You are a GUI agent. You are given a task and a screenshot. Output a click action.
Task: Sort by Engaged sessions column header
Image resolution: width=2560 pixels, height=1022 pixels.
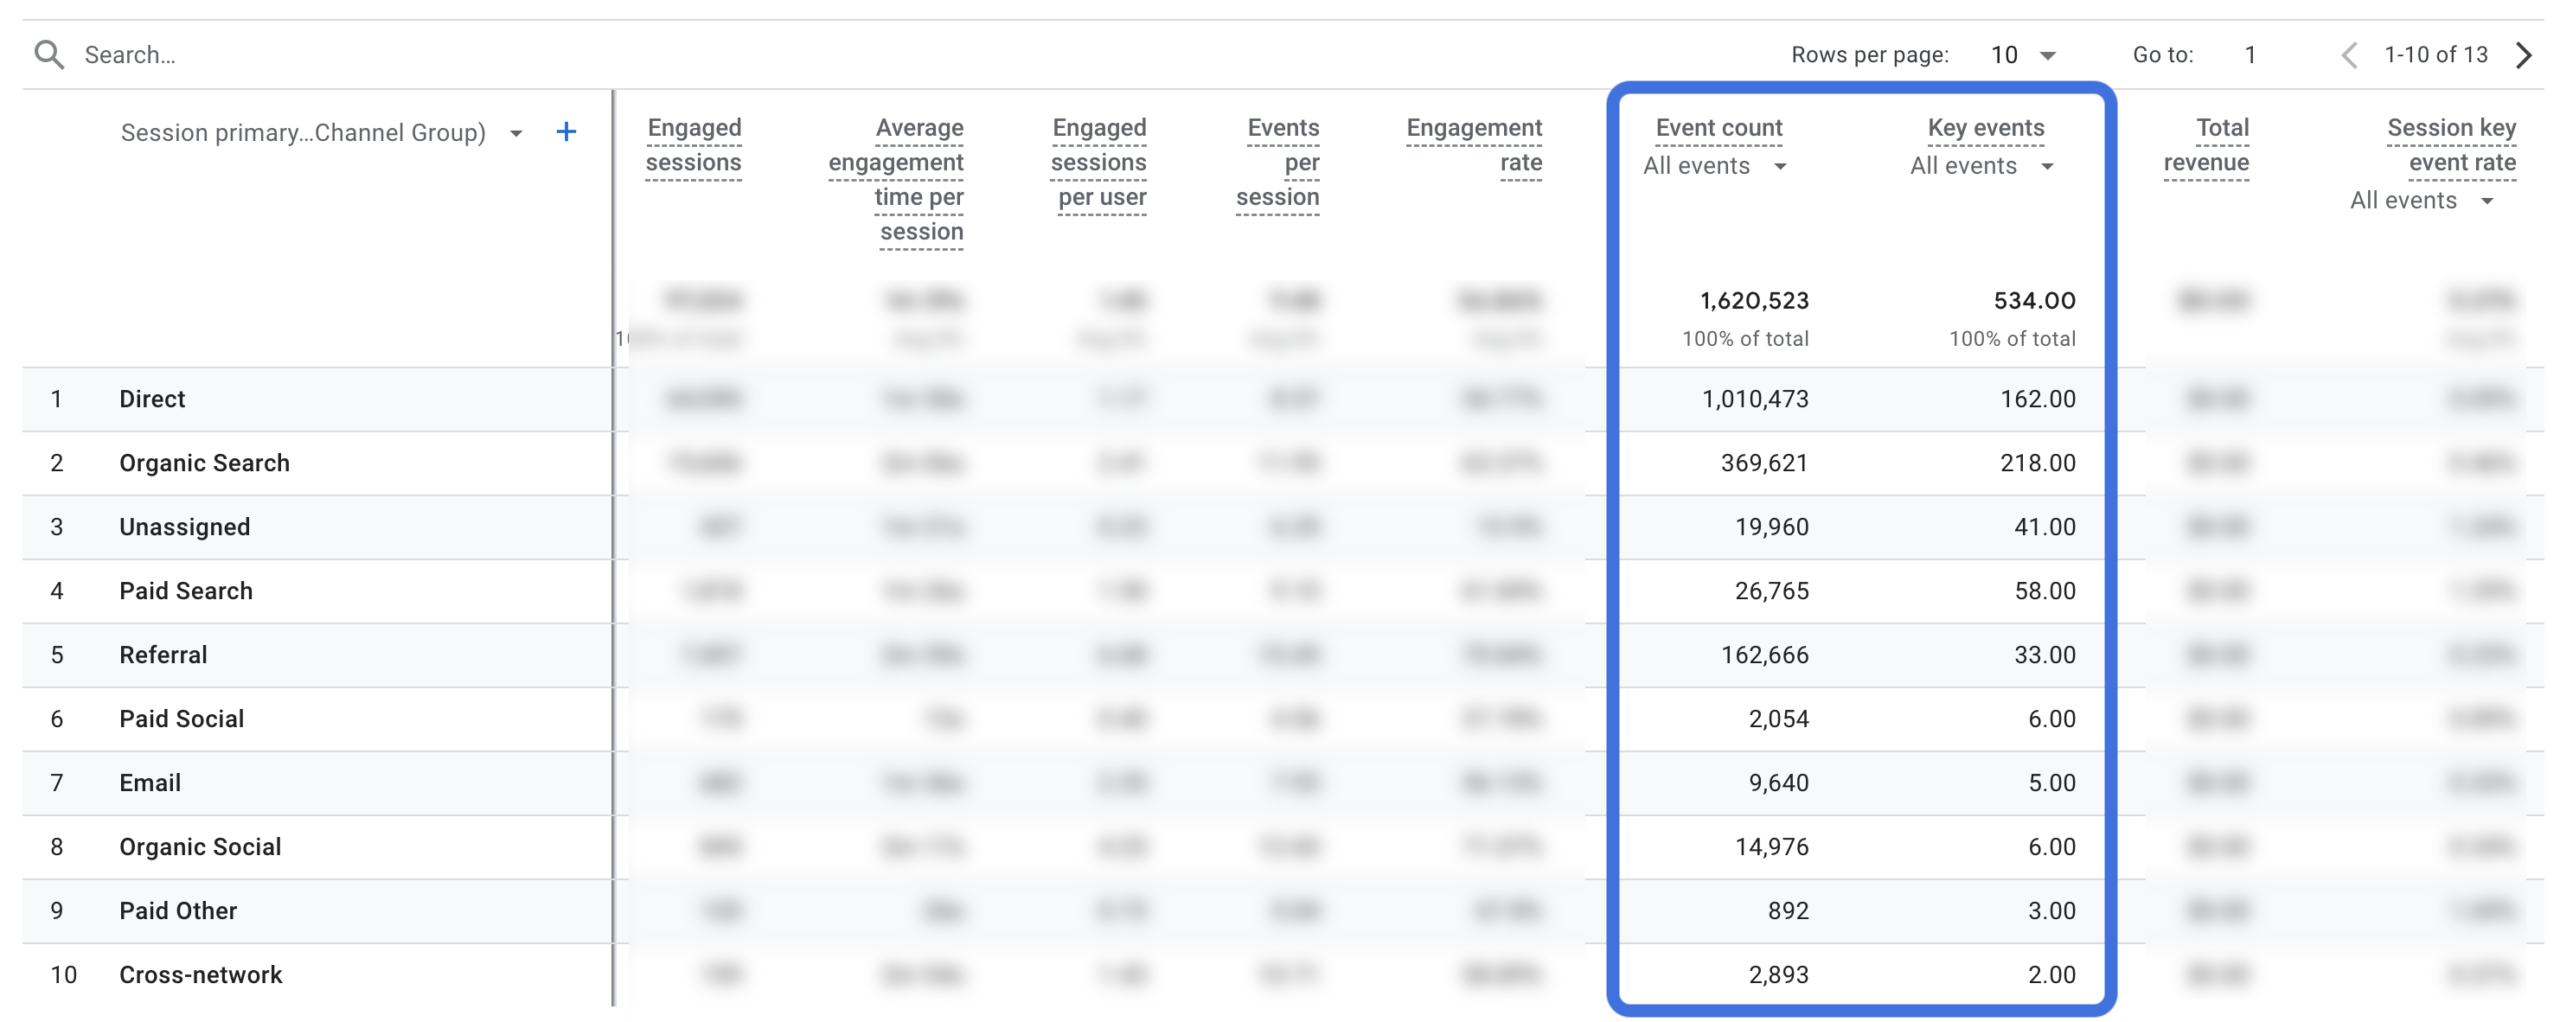(693, 145)
